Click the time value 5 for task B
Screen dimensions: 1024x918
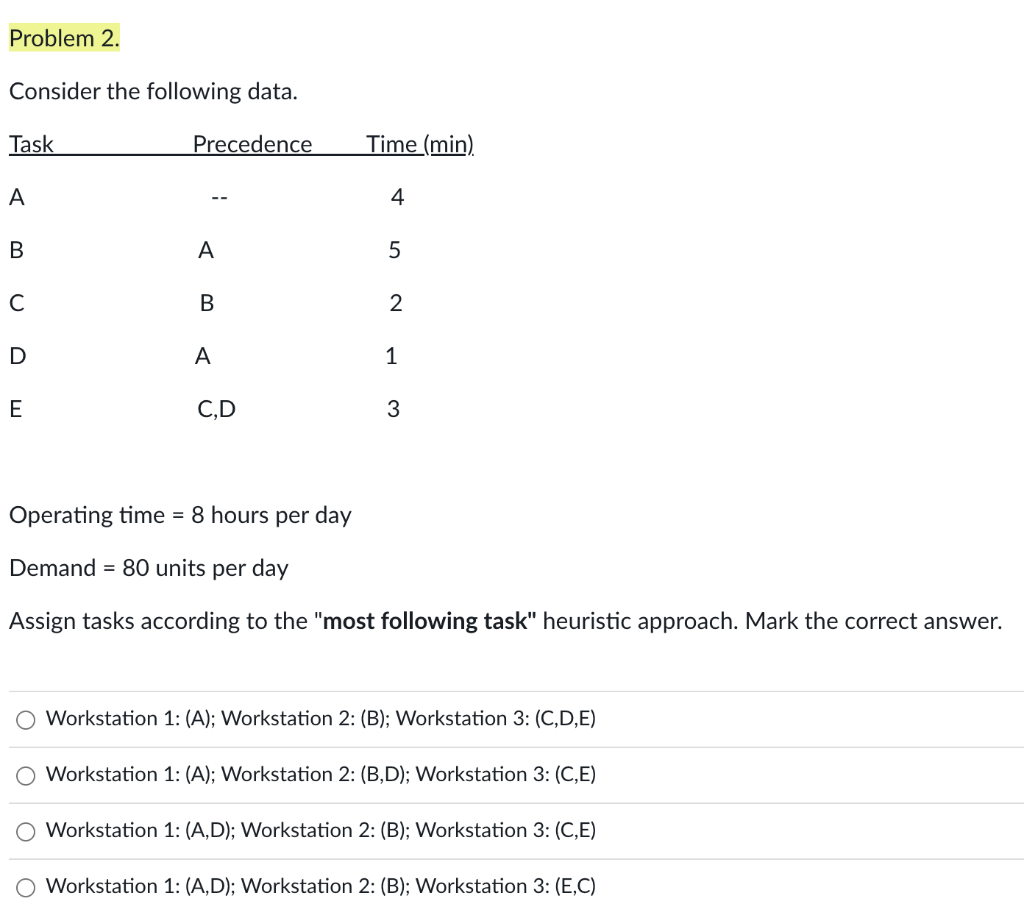coord(394,250)
